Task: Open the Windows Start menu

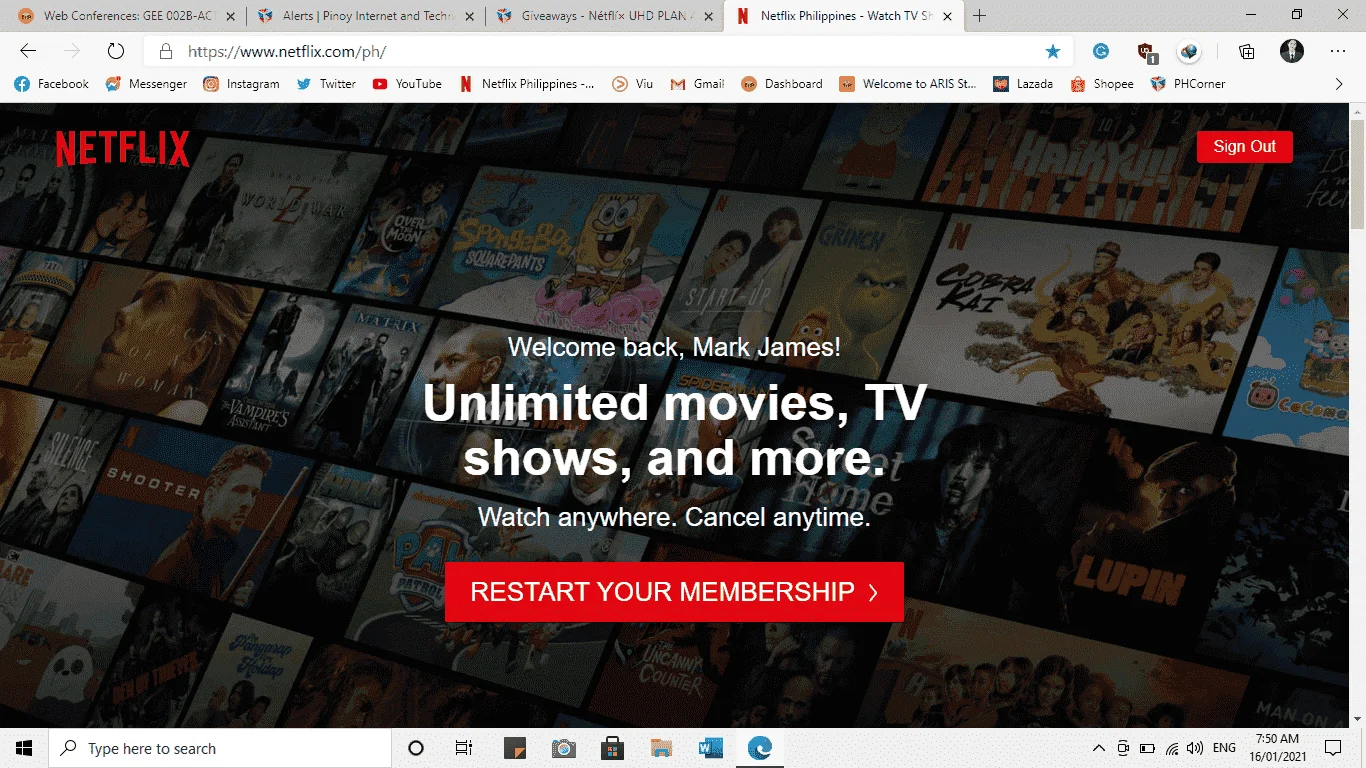Action: 24,748
